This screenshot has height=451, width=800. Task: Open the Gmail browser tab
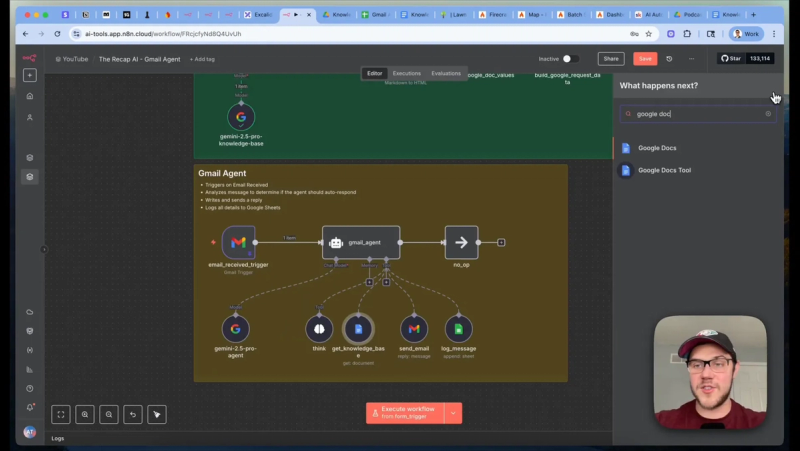375,15
